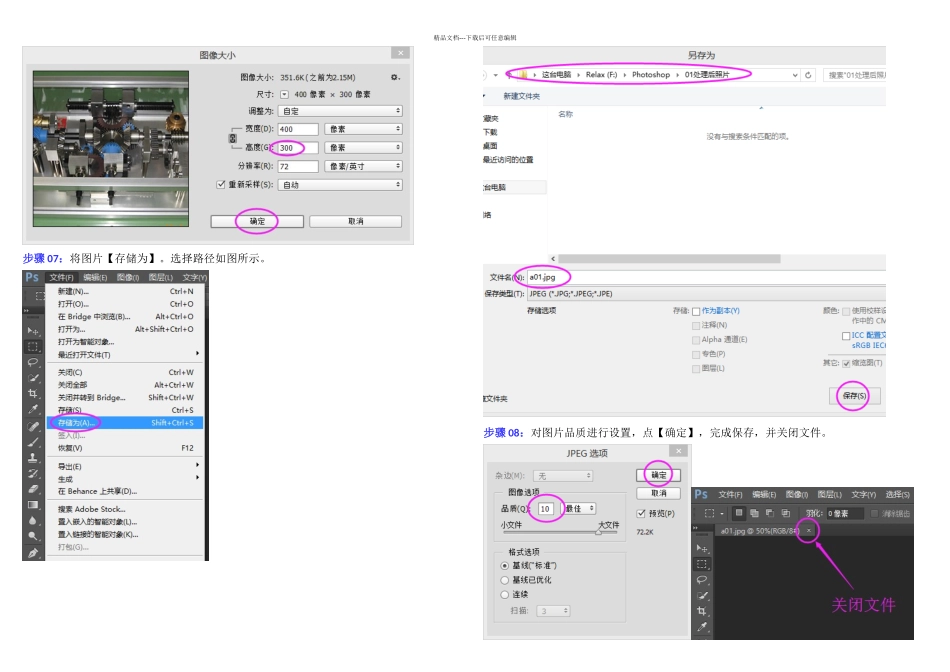Check the 作为副本(Y) checkbox
The height and width of the screenshot is (672, 950).
coord(696,311)
